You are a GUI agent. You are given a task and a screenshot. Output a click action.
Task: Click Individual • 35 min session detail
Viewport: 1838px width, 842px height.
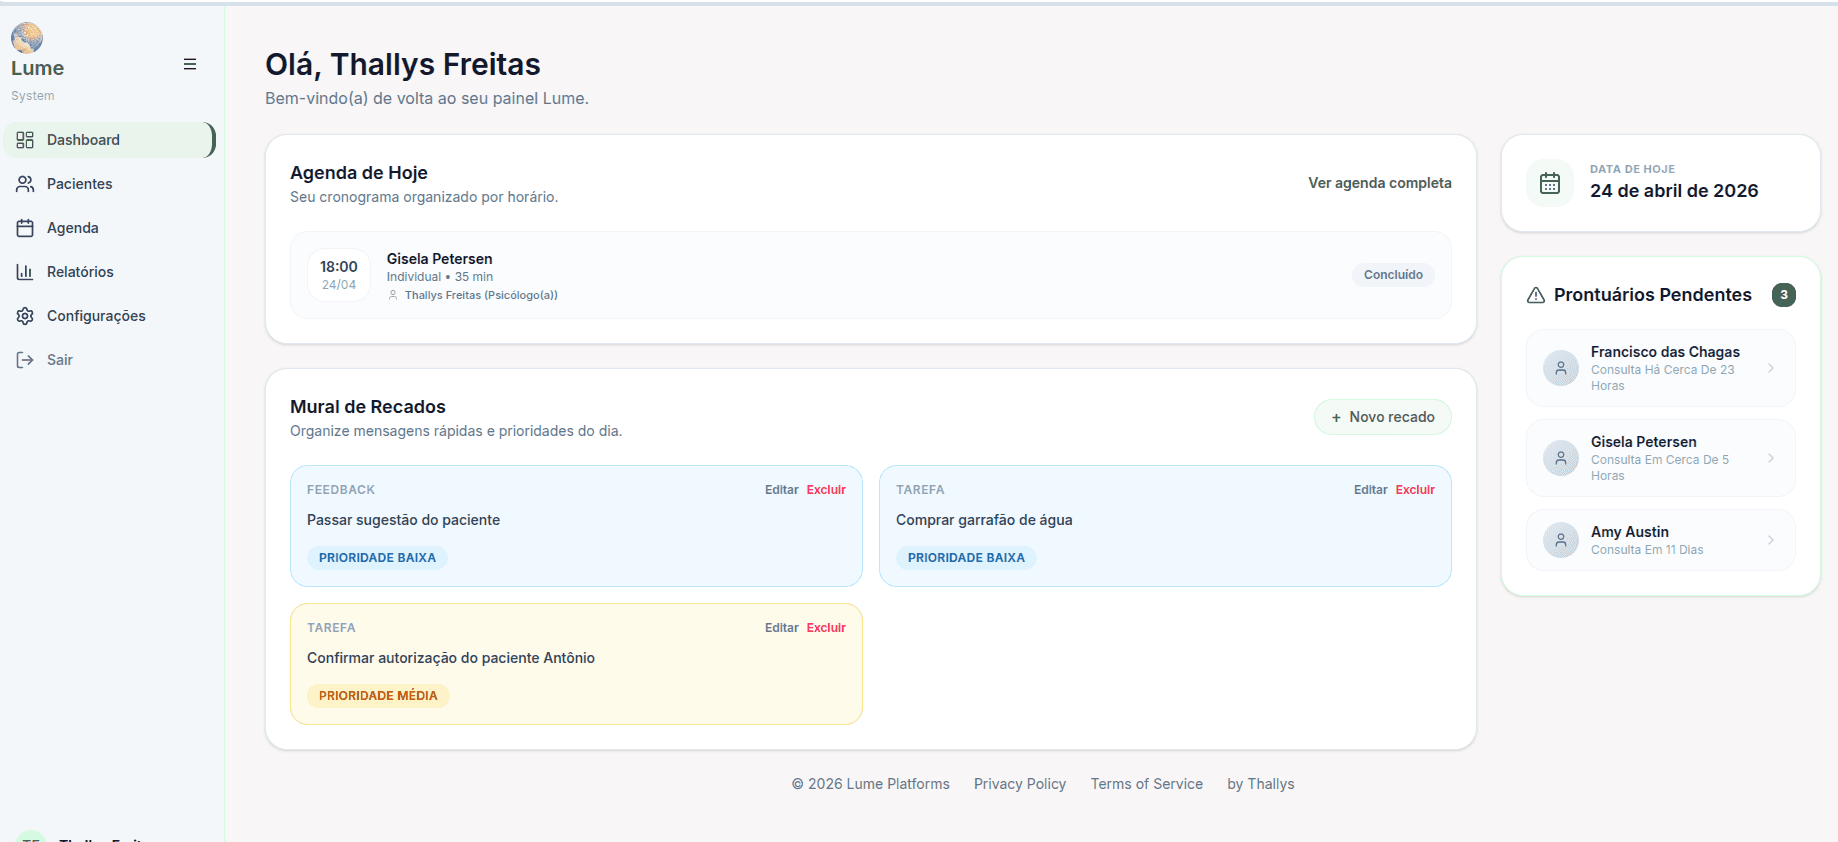pyautogui.click(x=440, y=277)
